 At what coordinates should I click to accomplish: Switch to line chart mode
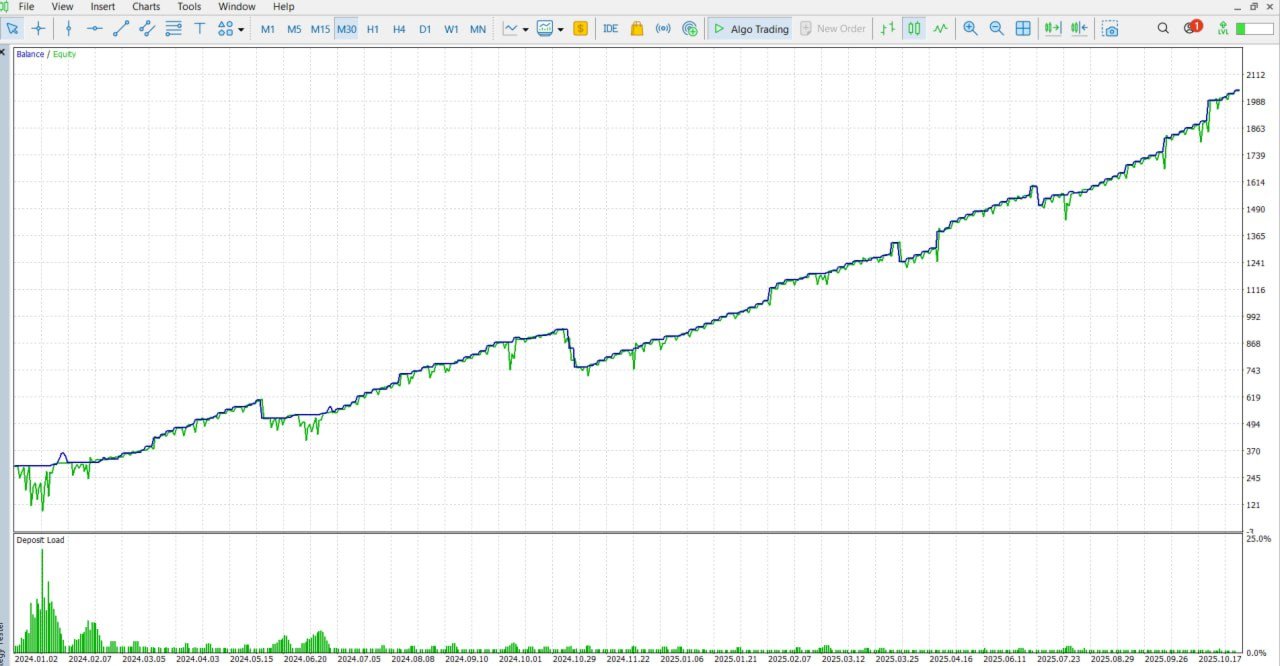tap(940, 29)
